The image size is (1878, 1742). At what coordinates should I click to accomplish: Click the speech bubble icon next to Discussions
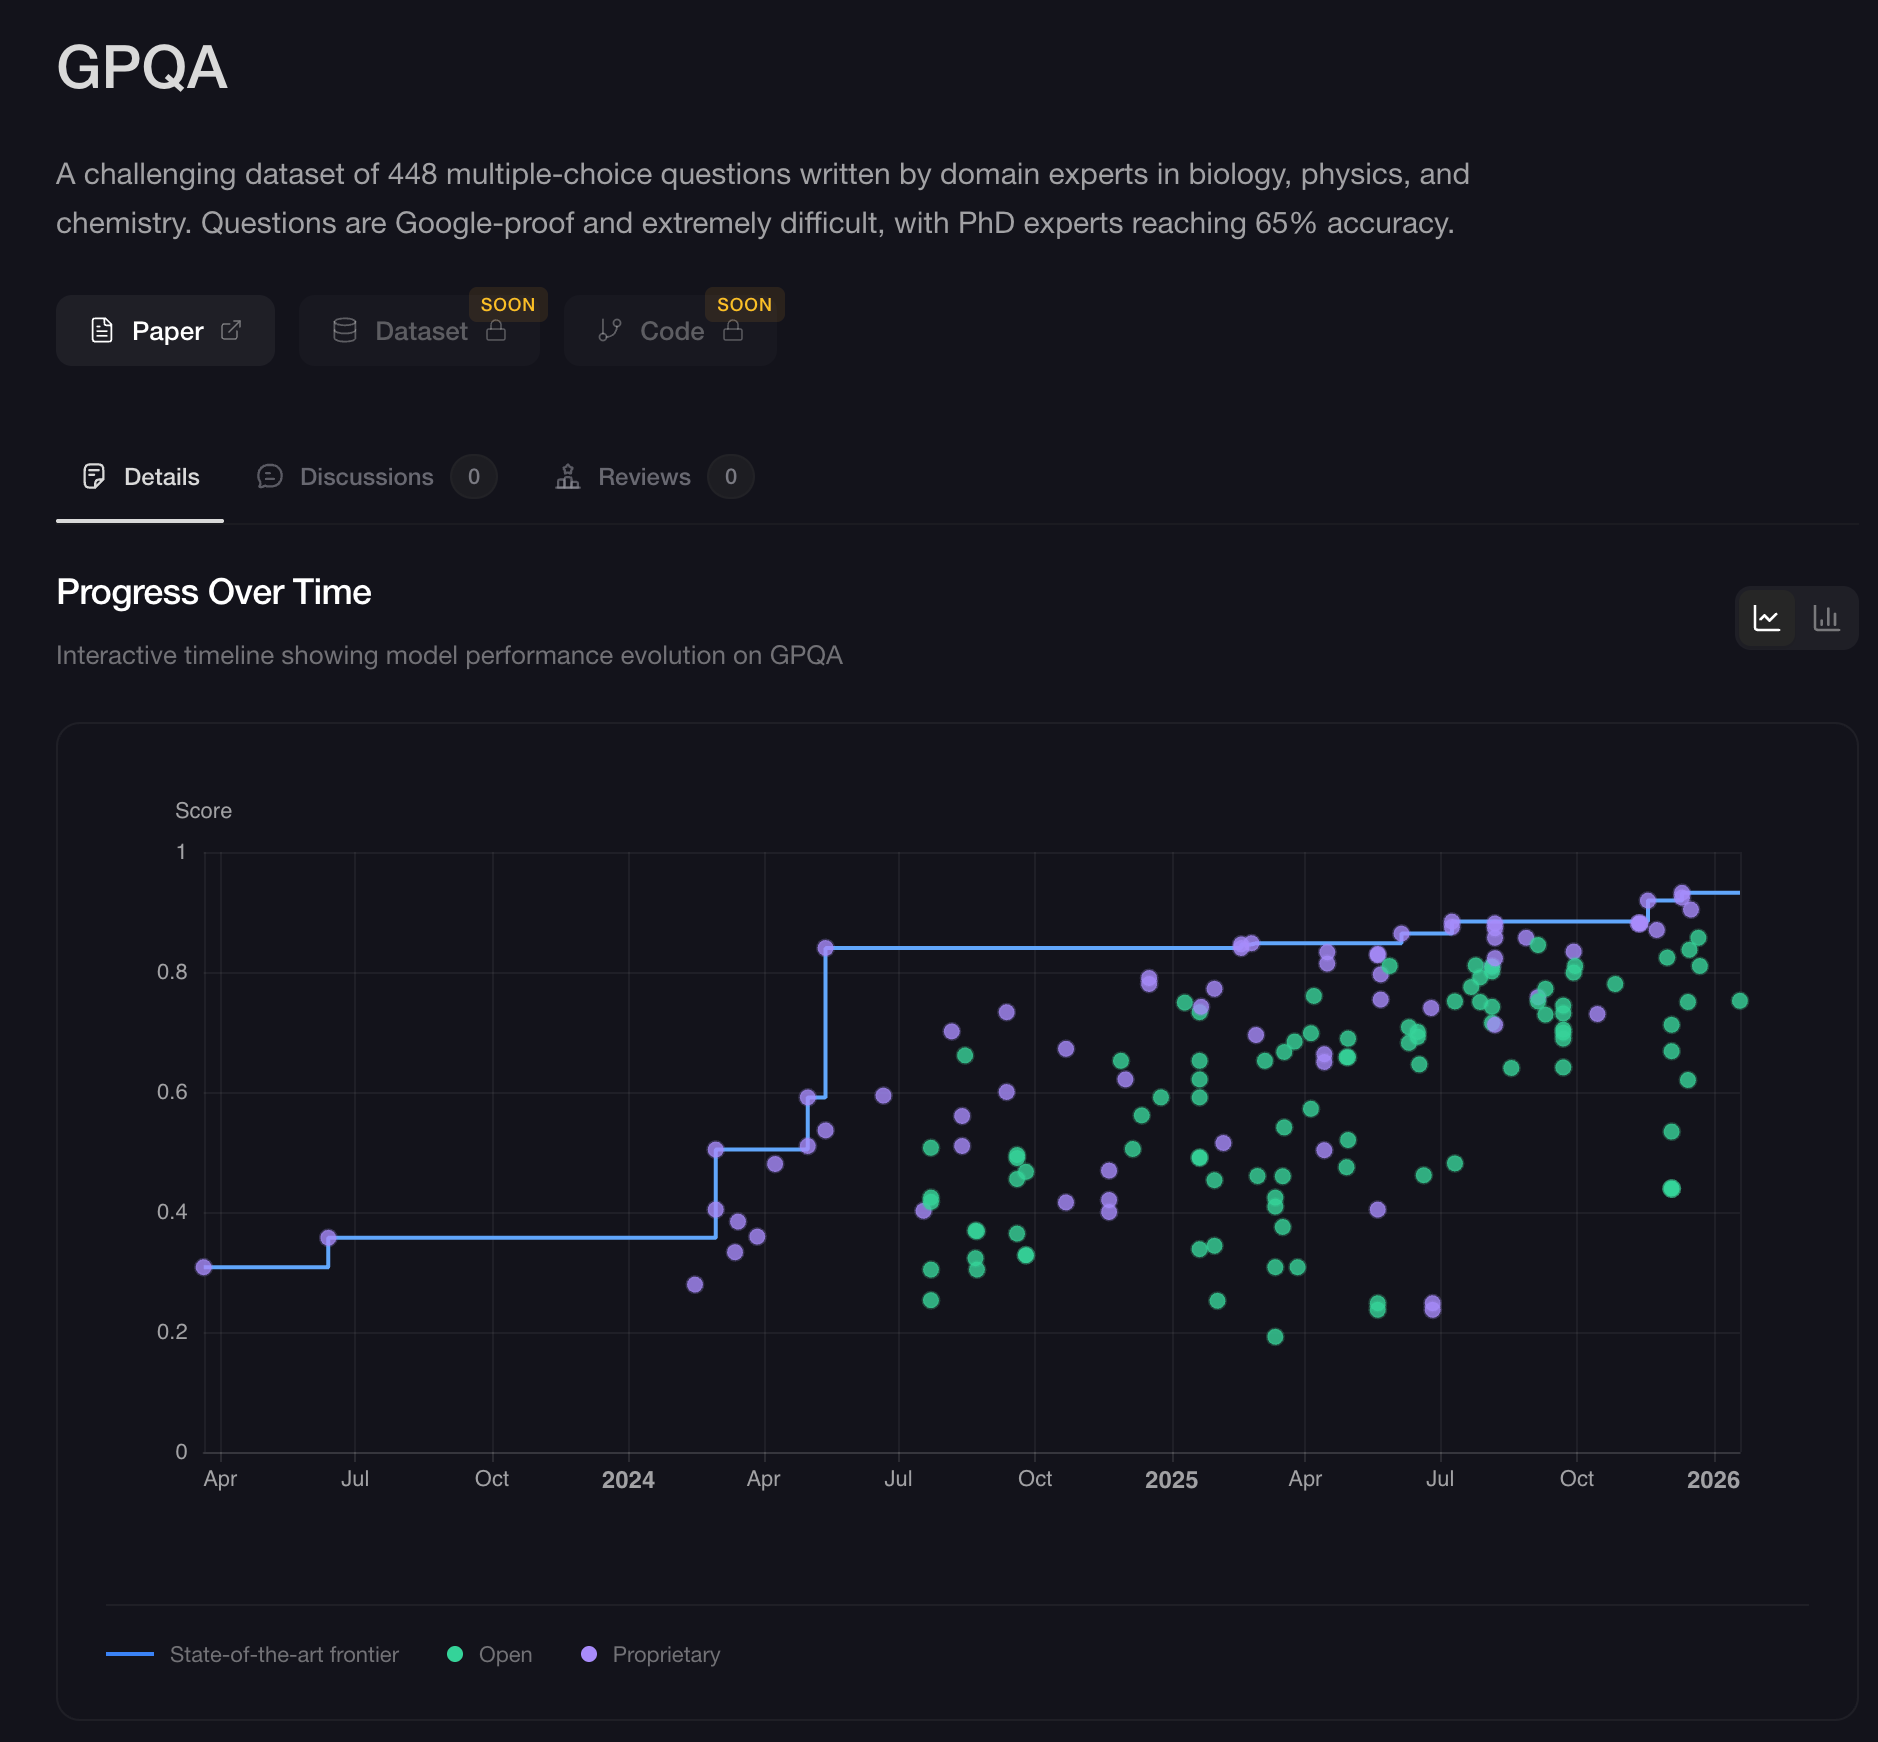click(269, 477)
